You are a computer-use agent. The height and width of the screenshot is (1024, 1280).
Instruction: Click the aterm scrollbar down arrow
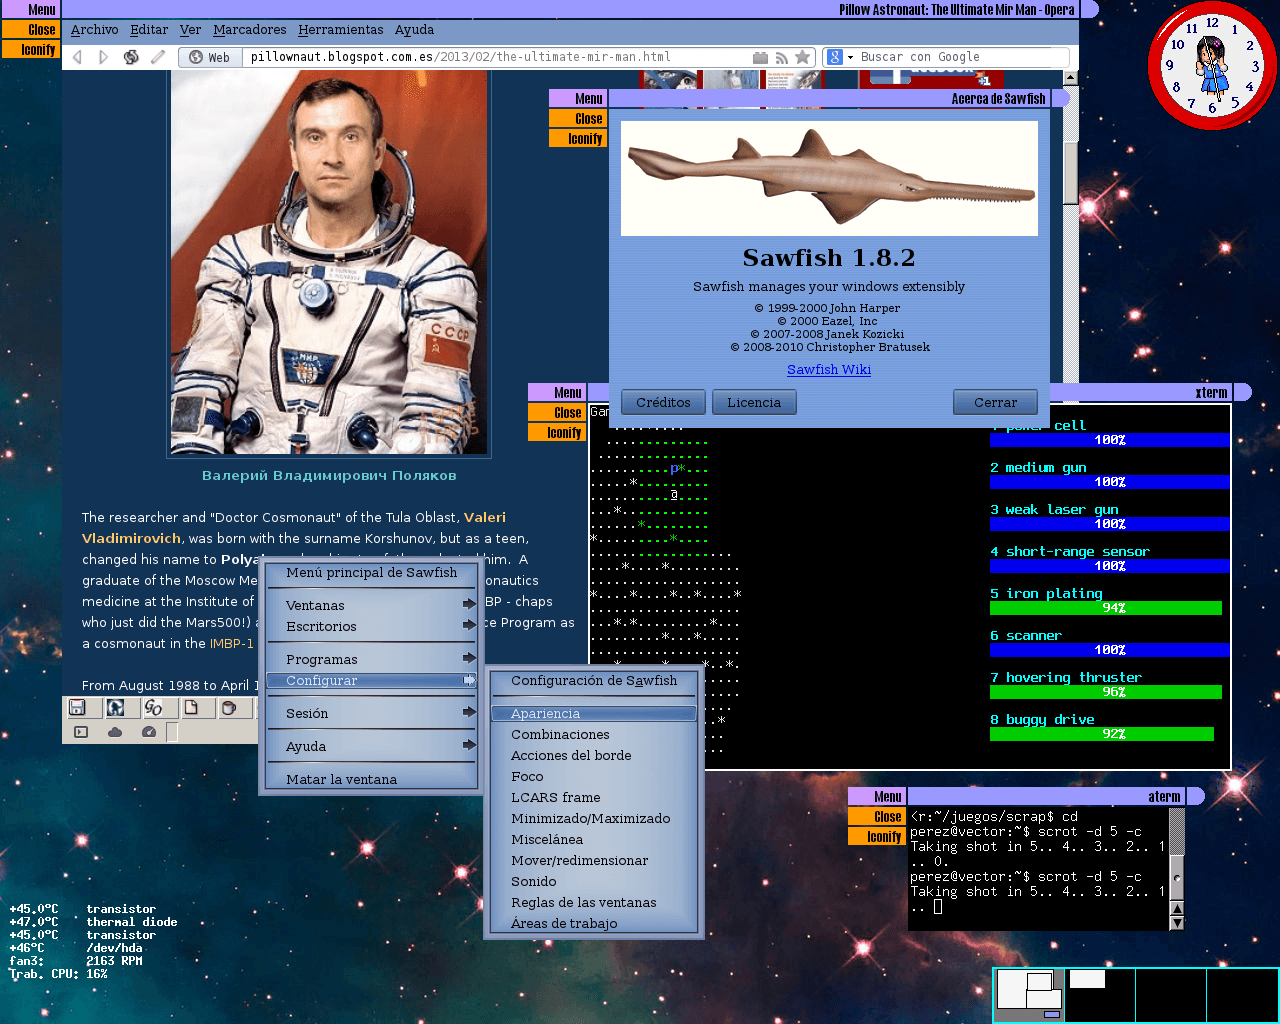[1177, 923]
